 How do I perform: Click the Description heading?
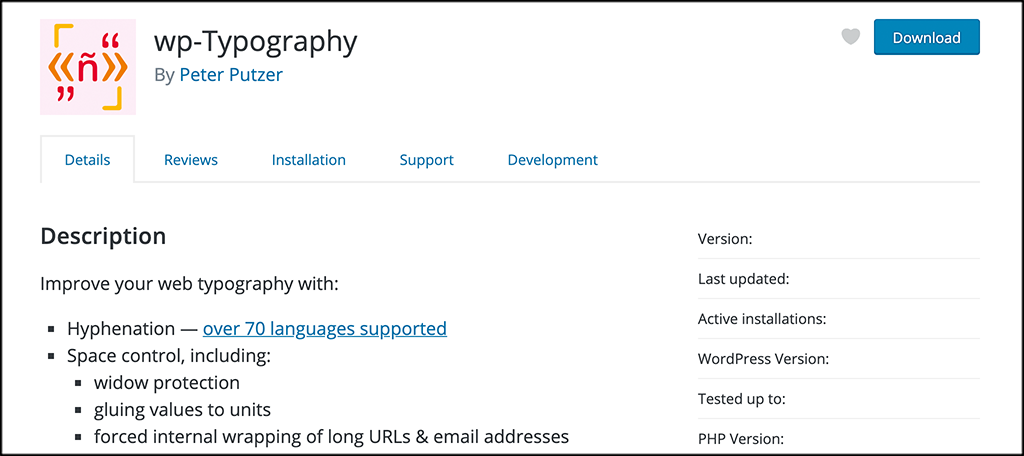(x=103, y=237)
